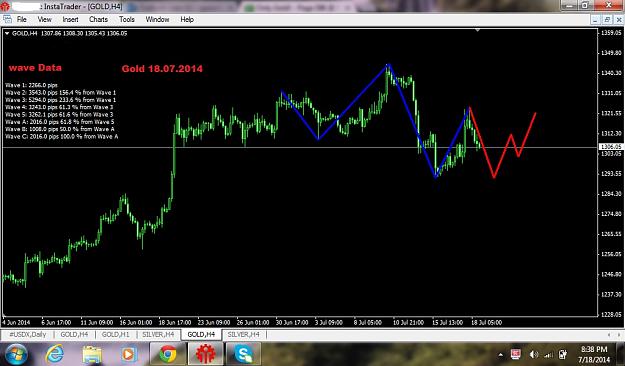This screenshot has width=625, height=366.
Task: Collapse the GOLD,H4 chart header triangle
Action: 7,33
